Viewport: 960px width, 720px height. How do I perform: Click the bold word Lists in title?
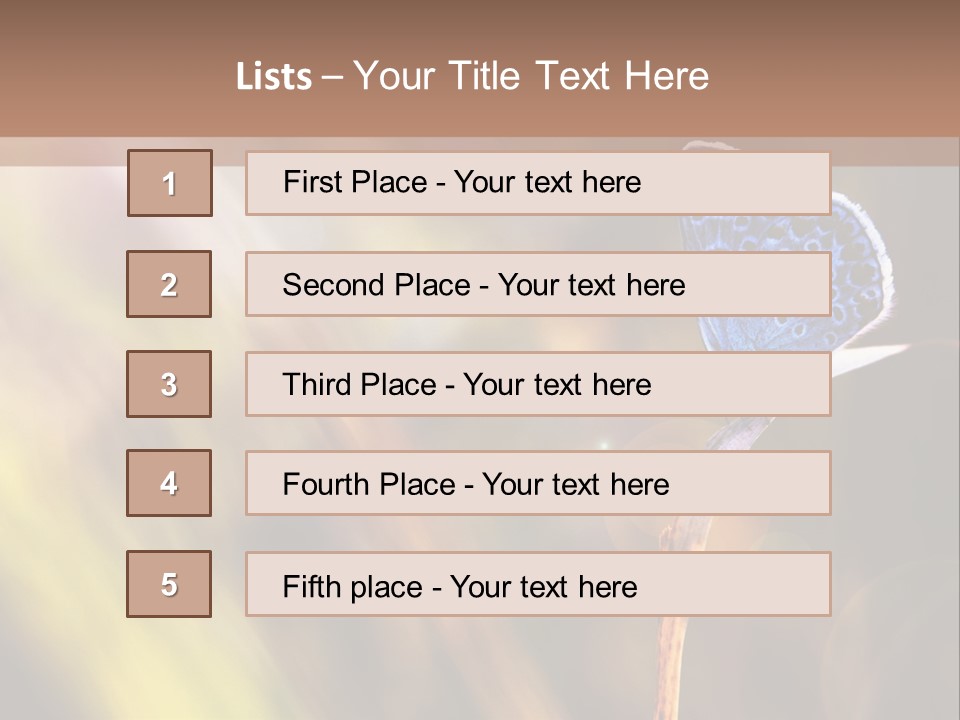[x=274, y=77]
